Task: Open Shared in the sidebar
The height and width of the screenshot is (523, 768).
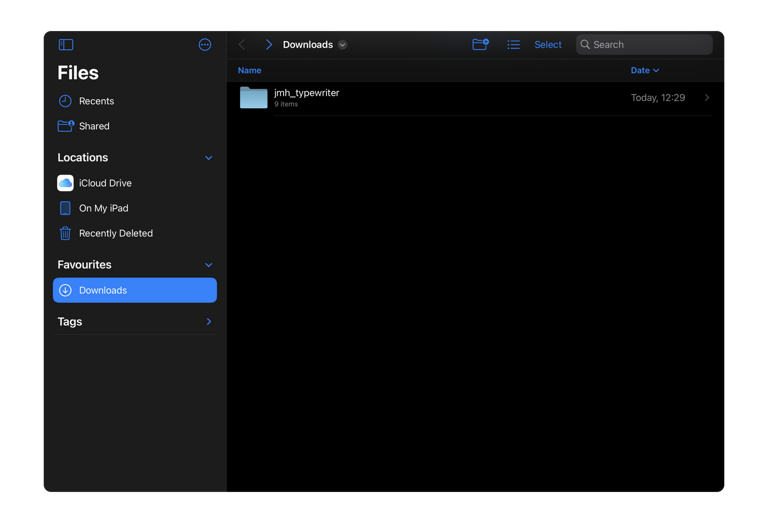Action: coord(135,126)
